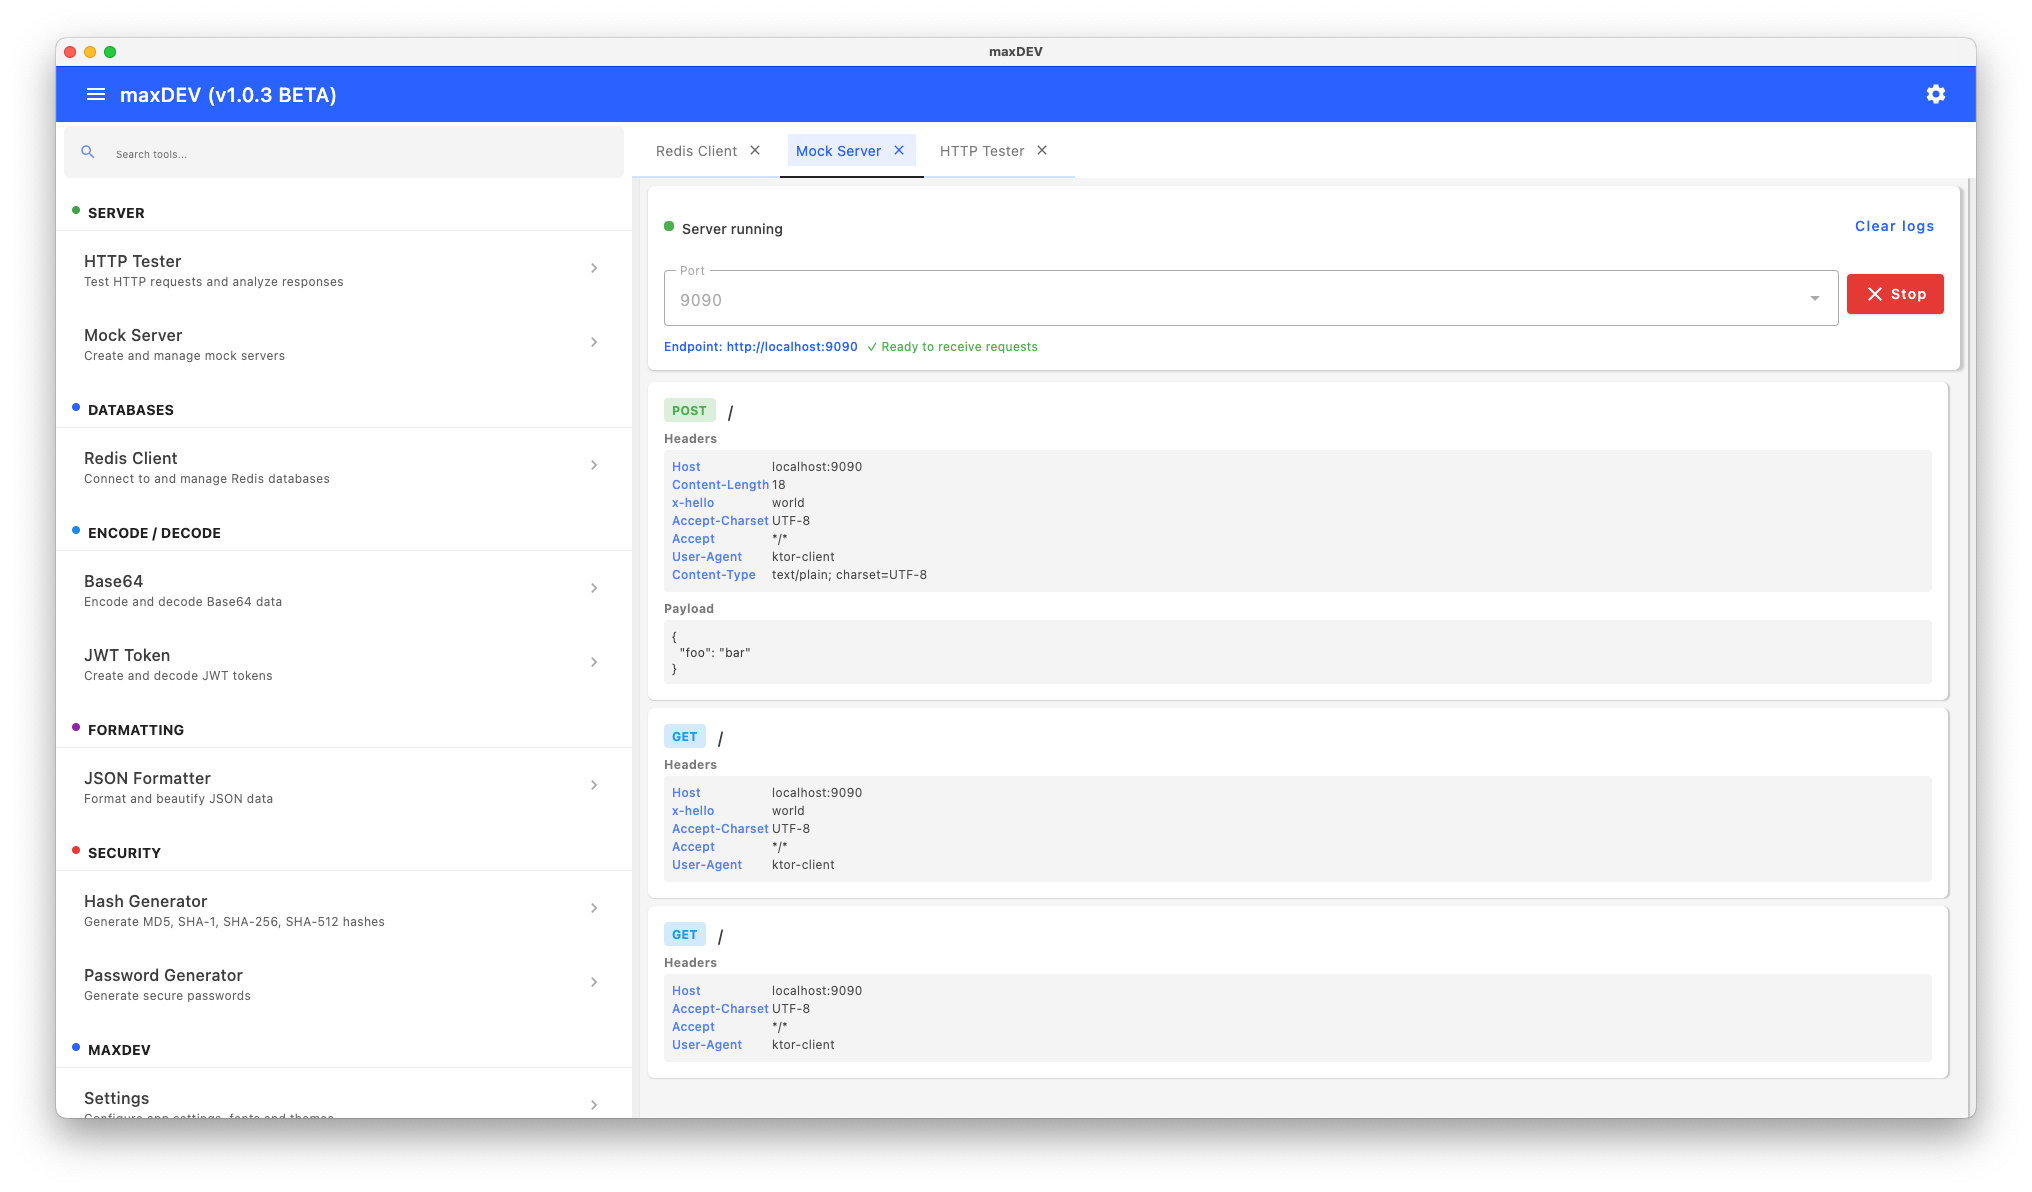Click the GET badge on the second log entry
This screenshot has height=1192, width=2032.
[x=684, y=736]
